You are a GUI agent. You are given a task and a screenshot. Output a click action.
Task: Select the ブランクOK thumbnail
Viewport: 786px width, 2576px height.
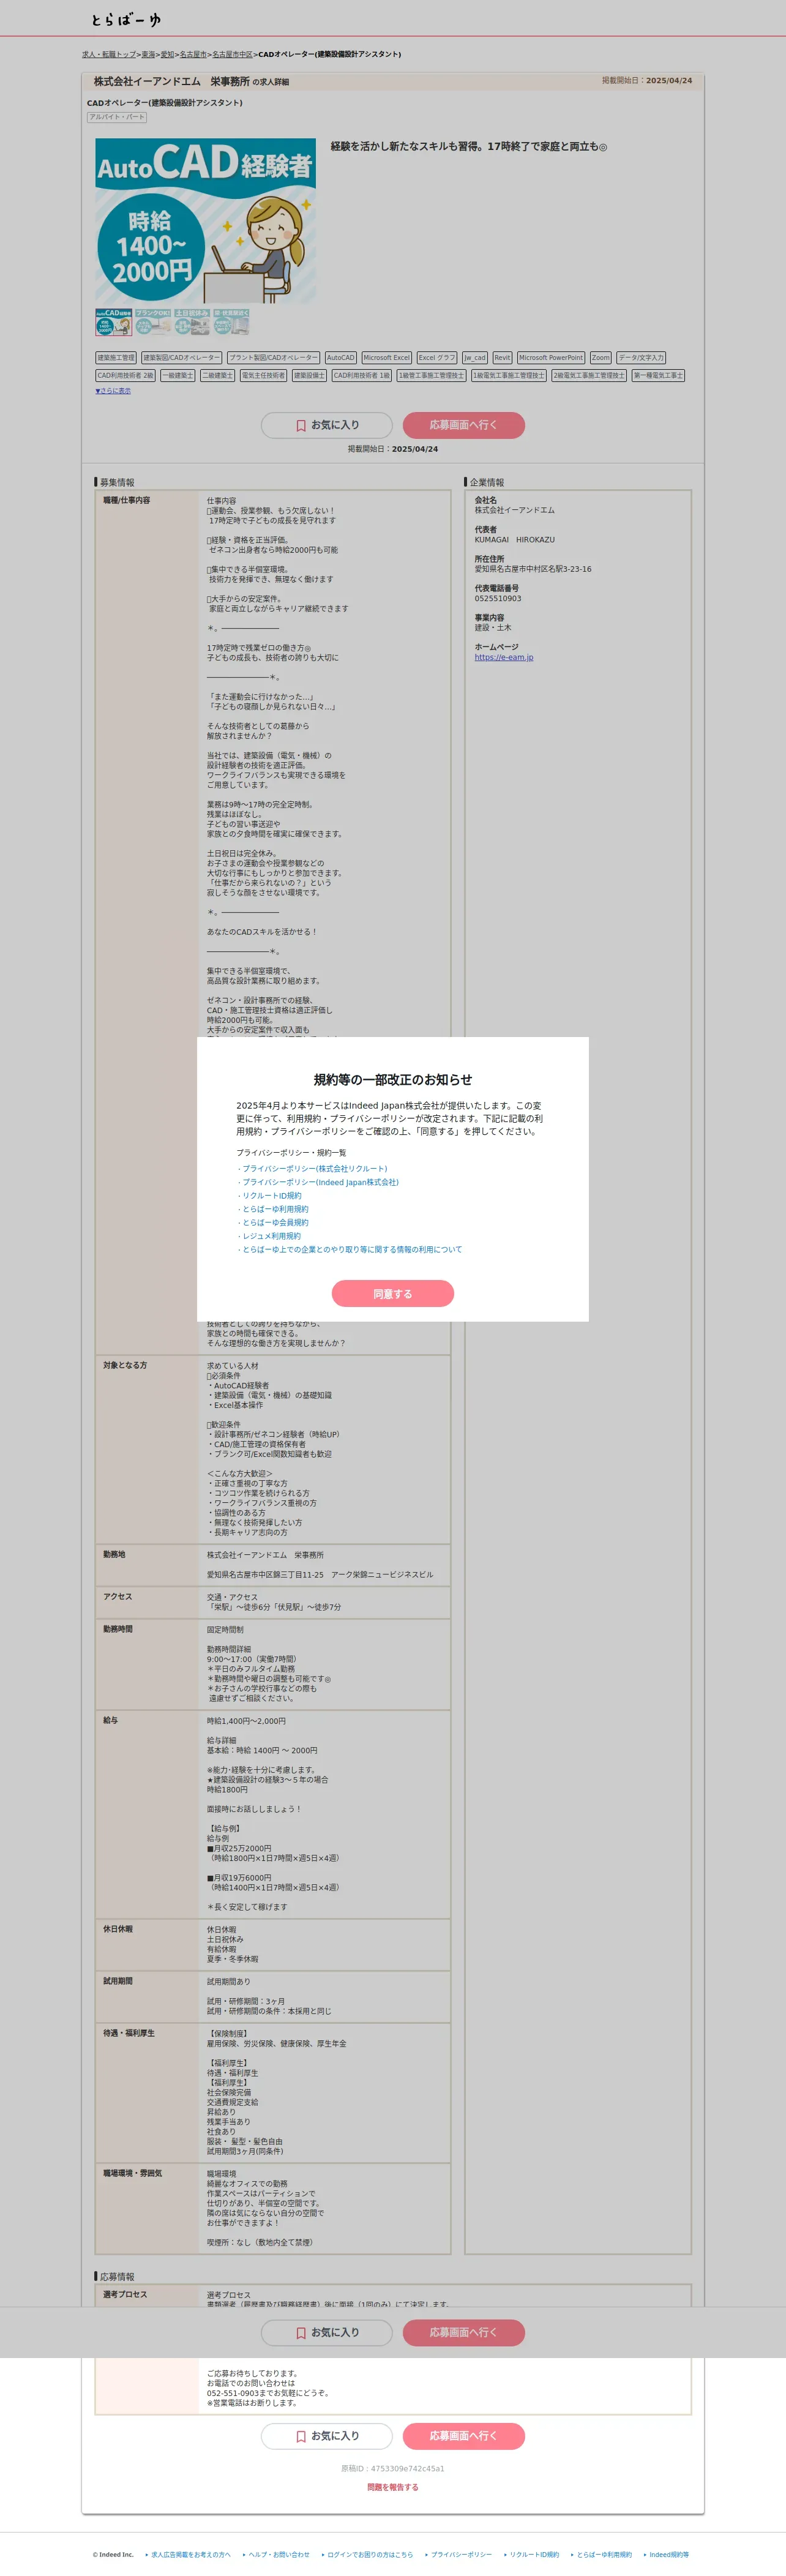click(153, 321)
